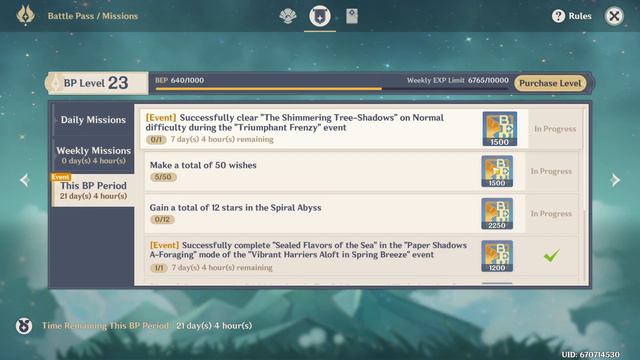Click the 1/1 progress counter

pos(159,268)
